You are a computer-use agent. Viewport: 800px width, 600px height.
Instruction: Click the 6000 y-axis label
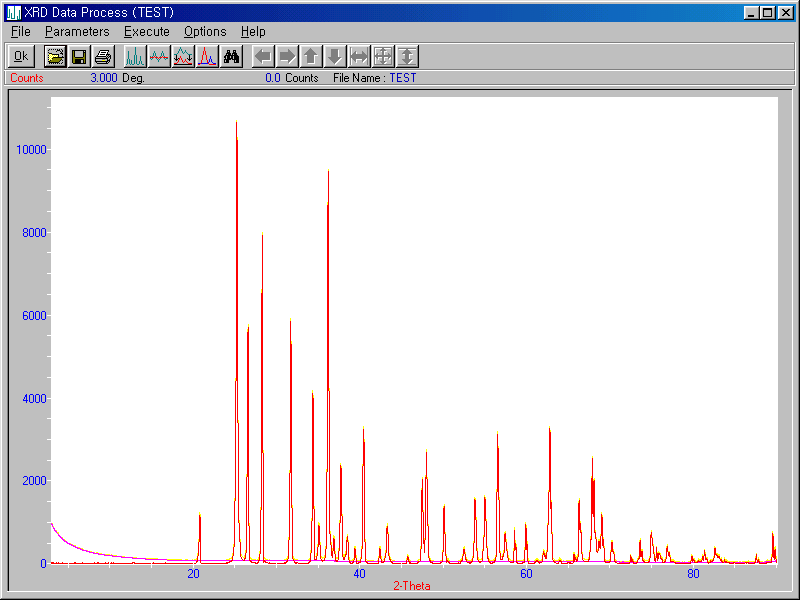coord(34,316)
